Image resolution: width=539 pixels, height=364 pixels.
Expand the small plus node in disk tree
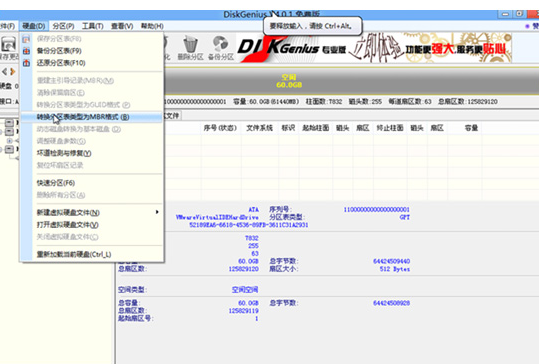9,141
